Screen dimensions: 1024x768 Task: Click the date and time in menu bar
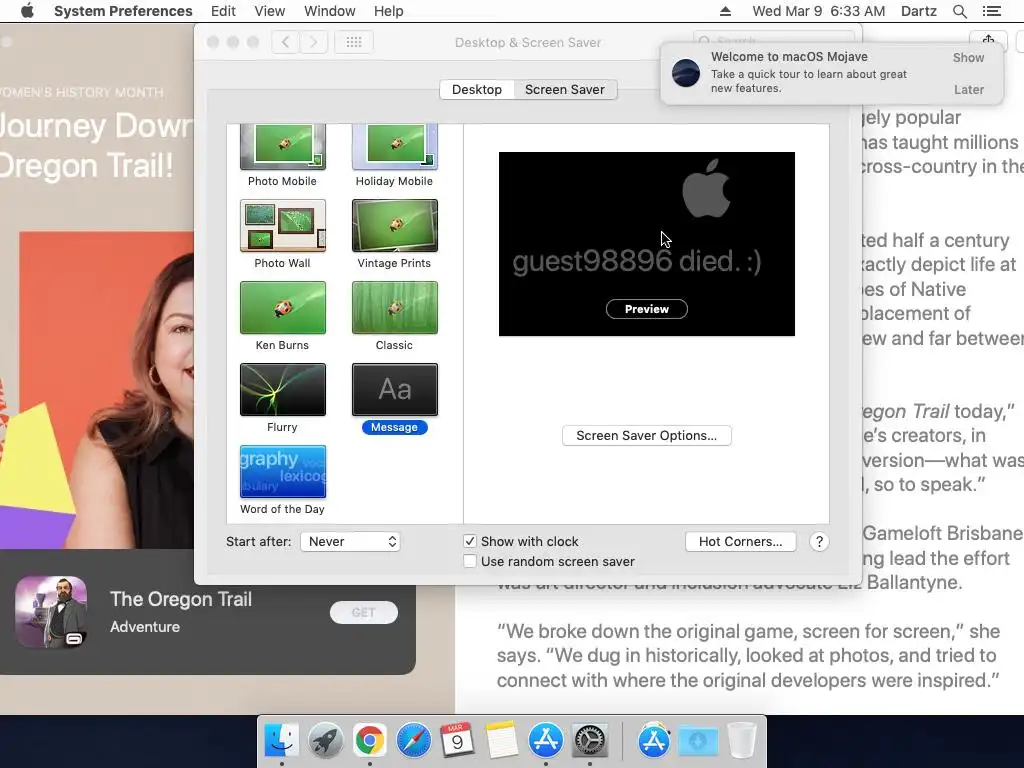(819, 11)
